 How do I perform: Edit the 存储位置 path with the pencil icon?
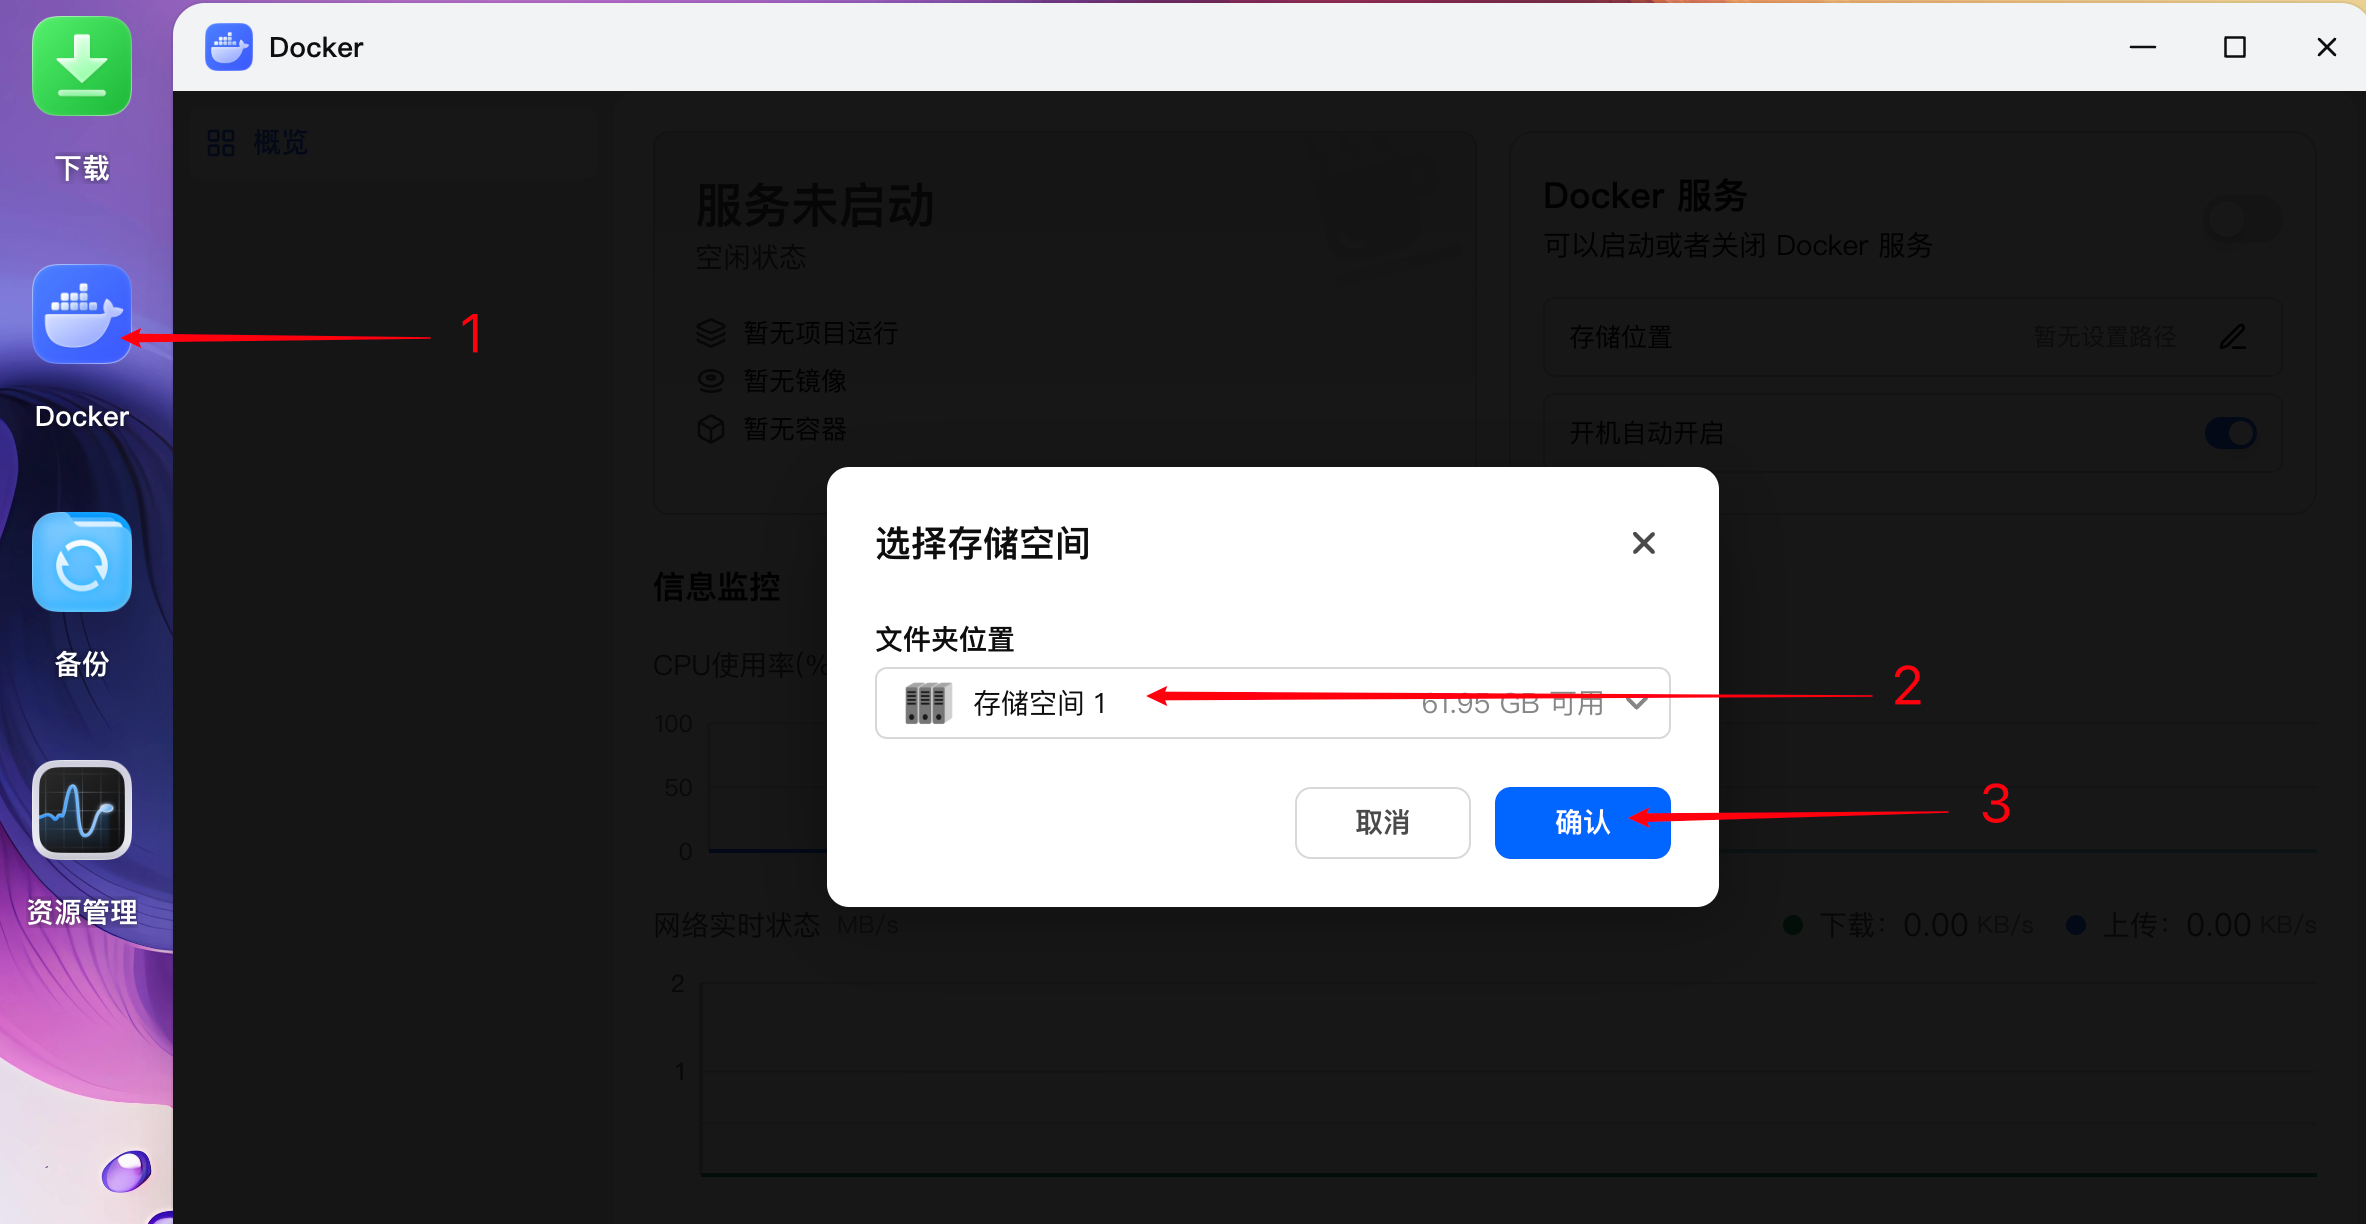[2233, 337]
